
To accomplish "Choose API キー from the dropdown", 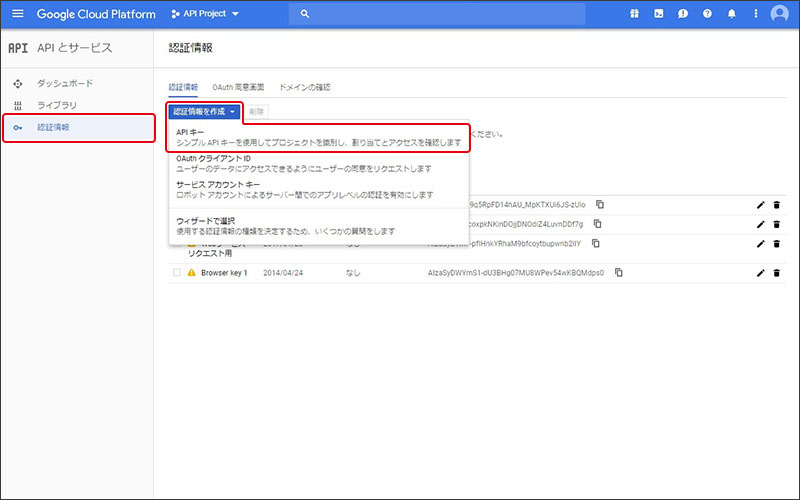I will (318, 138).
